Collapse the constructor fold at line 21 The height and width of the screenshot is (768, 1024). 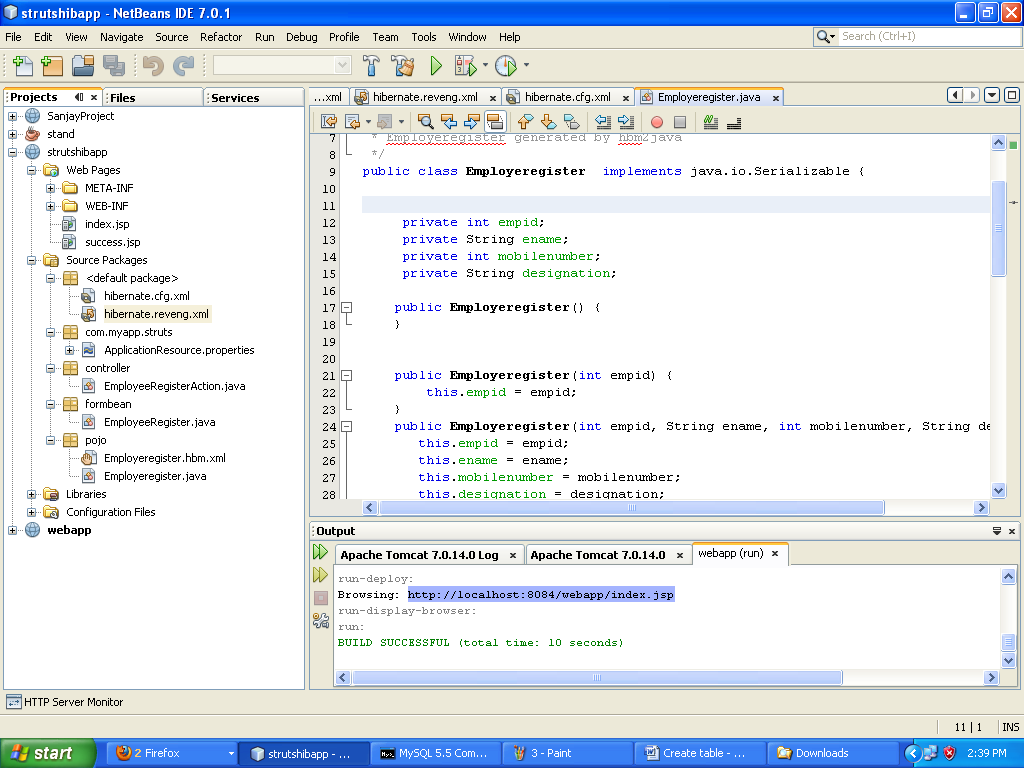pyautogui.click(x=344, y=375)
